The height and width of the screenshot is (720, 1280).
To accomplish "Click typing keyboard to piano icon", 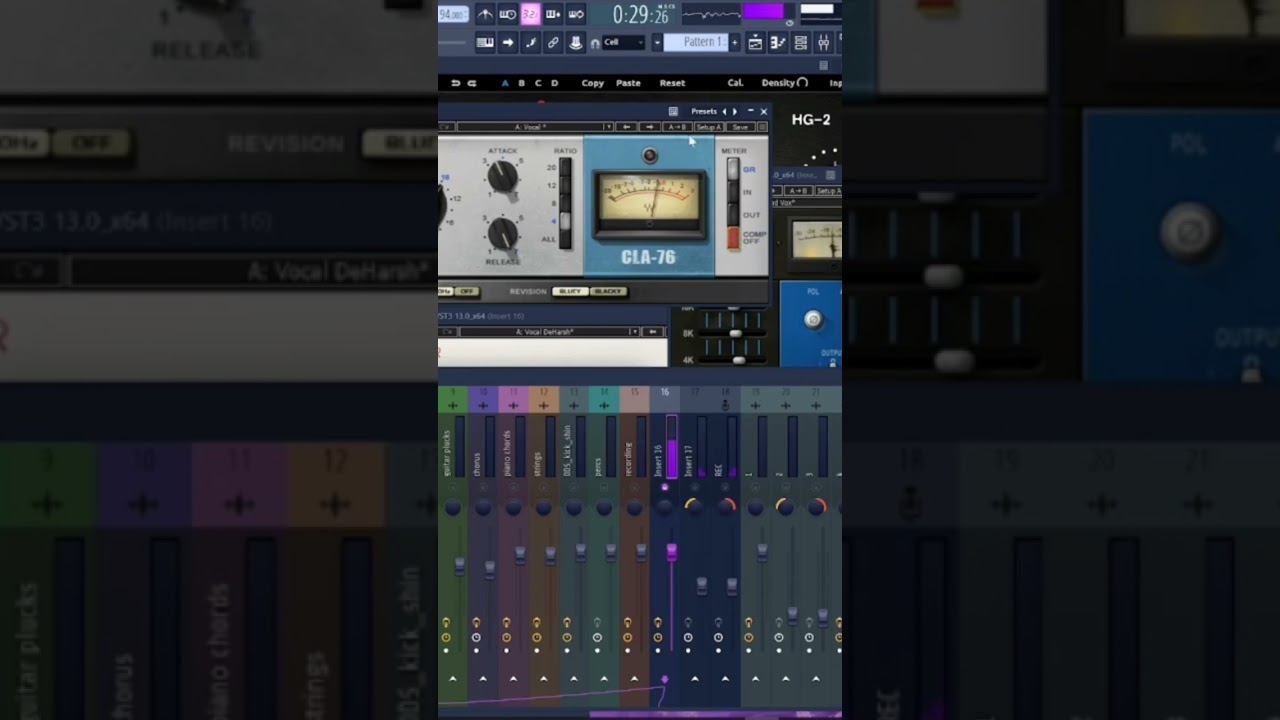I will (x=485, y=42).
